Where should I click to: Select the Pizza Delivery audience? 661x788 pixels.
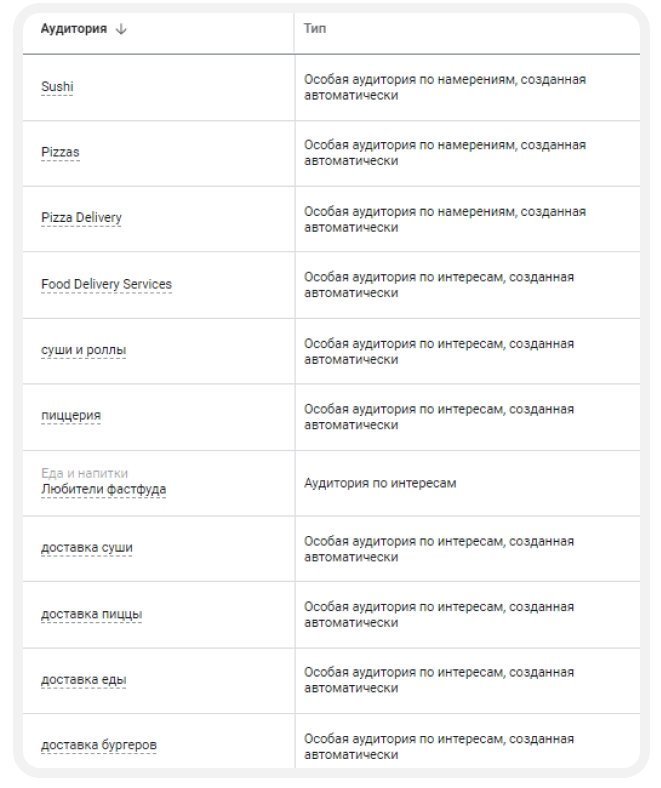point(81,218)
